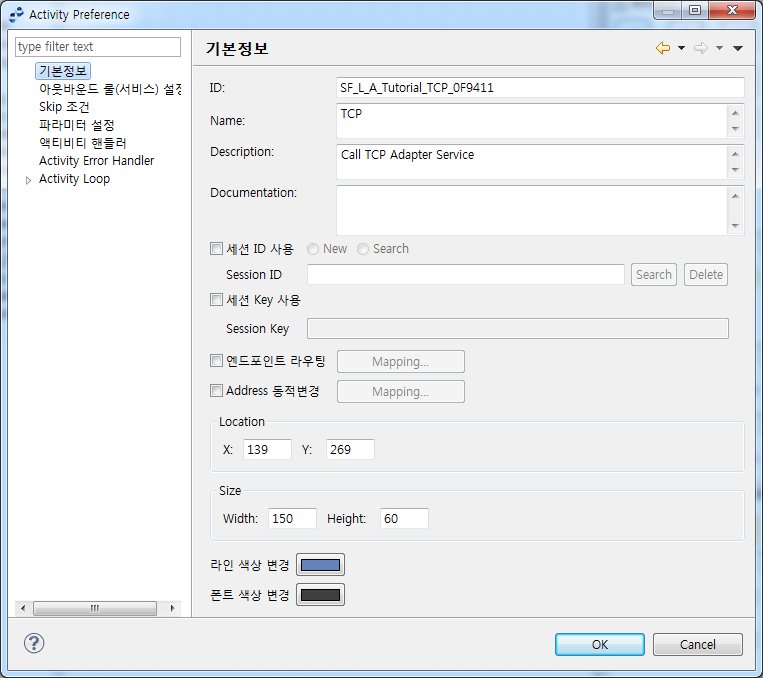
Task: Click the Search button beside Session ID
Action: [654, 275]
